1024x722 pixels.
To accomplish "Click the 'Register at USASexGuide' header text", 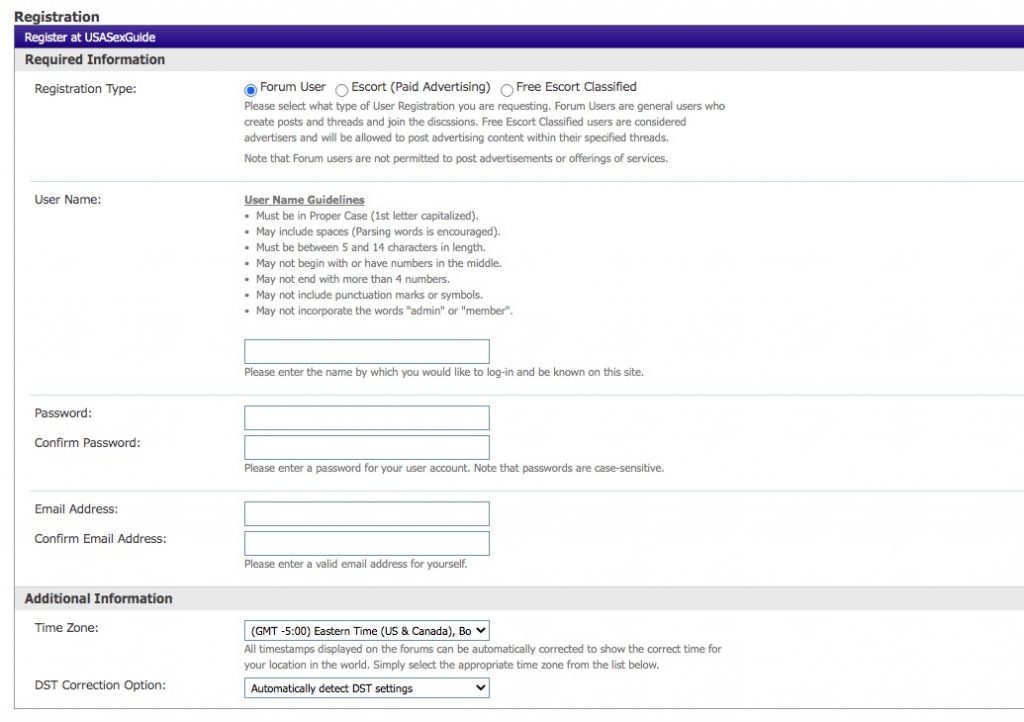I will click(90, 37).
